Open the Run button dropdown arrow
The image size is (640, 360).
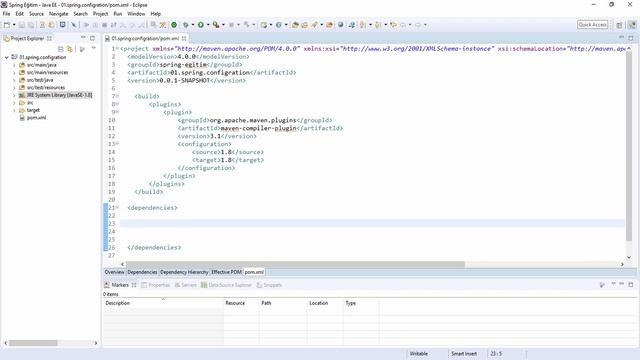tap(208, 25)
